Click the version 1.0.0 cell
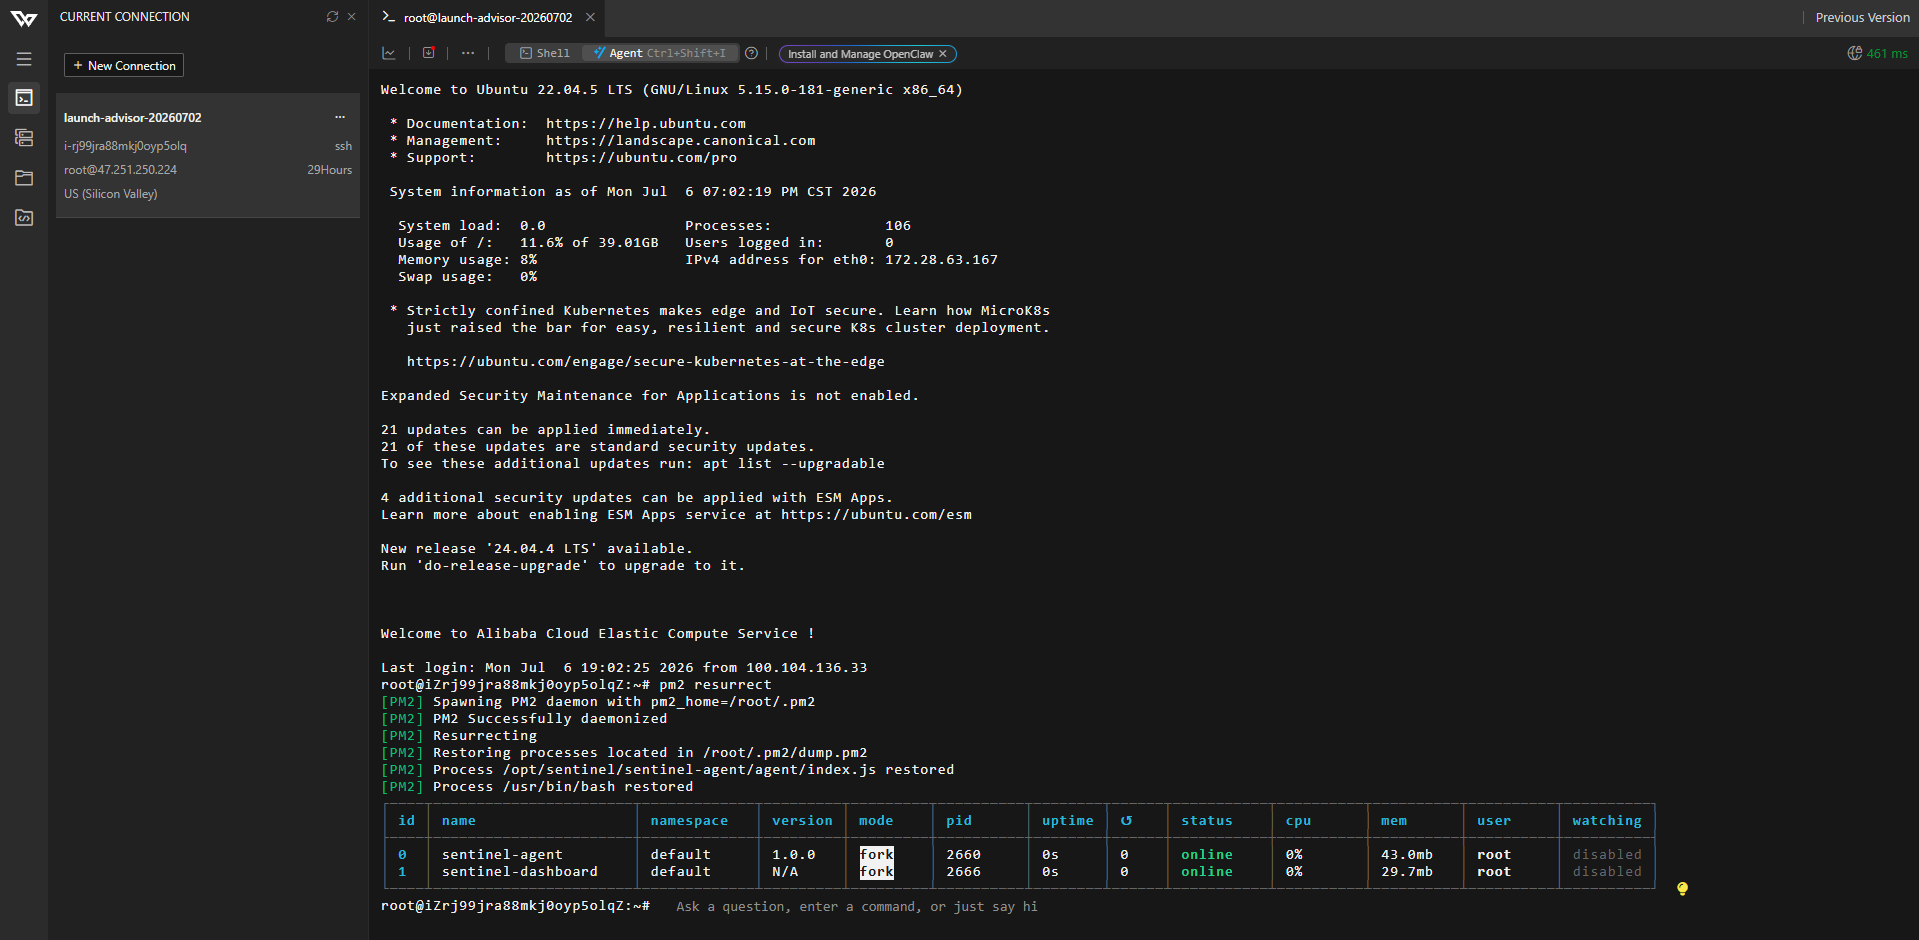1919x940 pixels. point(794,855)
